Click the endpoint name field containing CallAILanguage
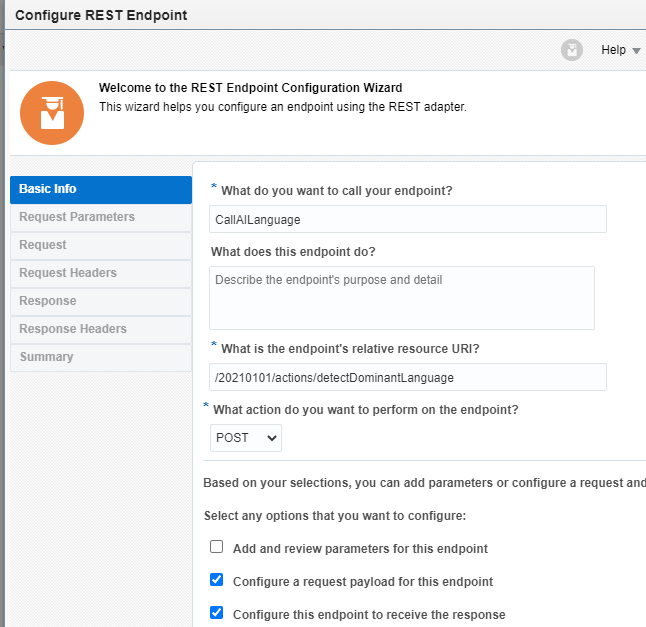 click(408, 219)
